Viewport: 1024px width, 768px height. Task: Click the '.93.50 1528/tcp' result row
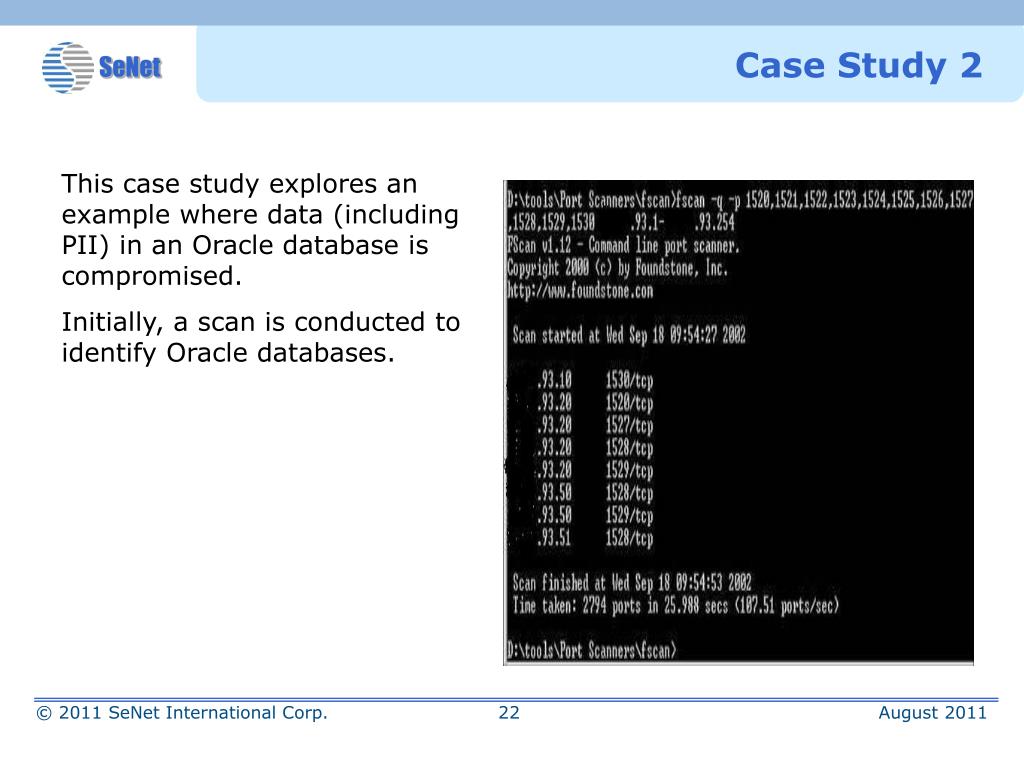pyautogui.click(x=595, y=492)
